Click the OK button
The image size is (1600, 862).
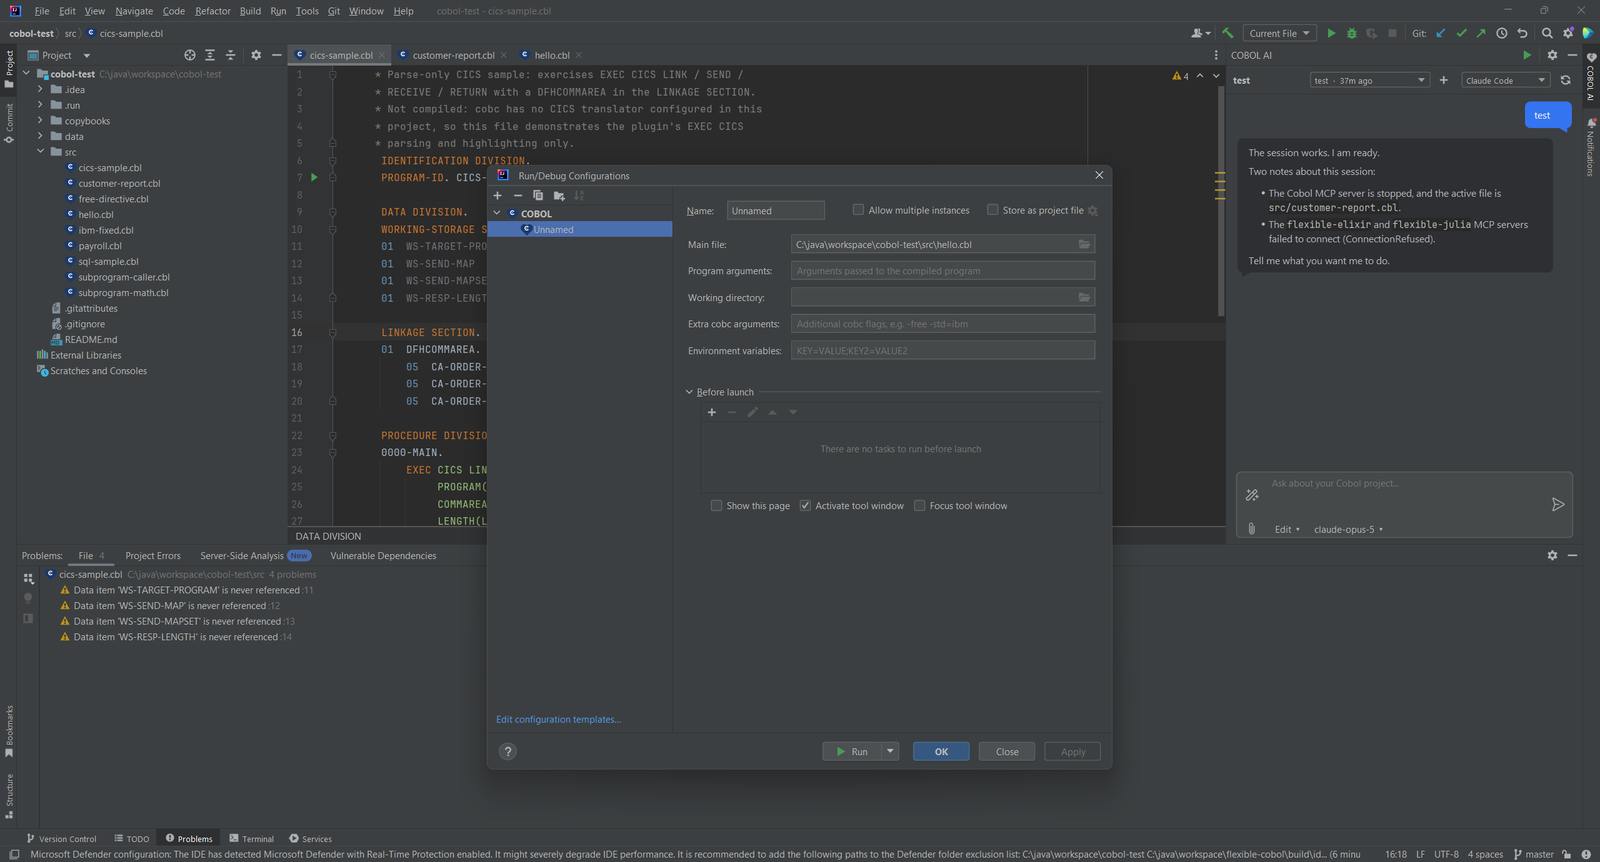pyautogui.click(x=941, y=752)
